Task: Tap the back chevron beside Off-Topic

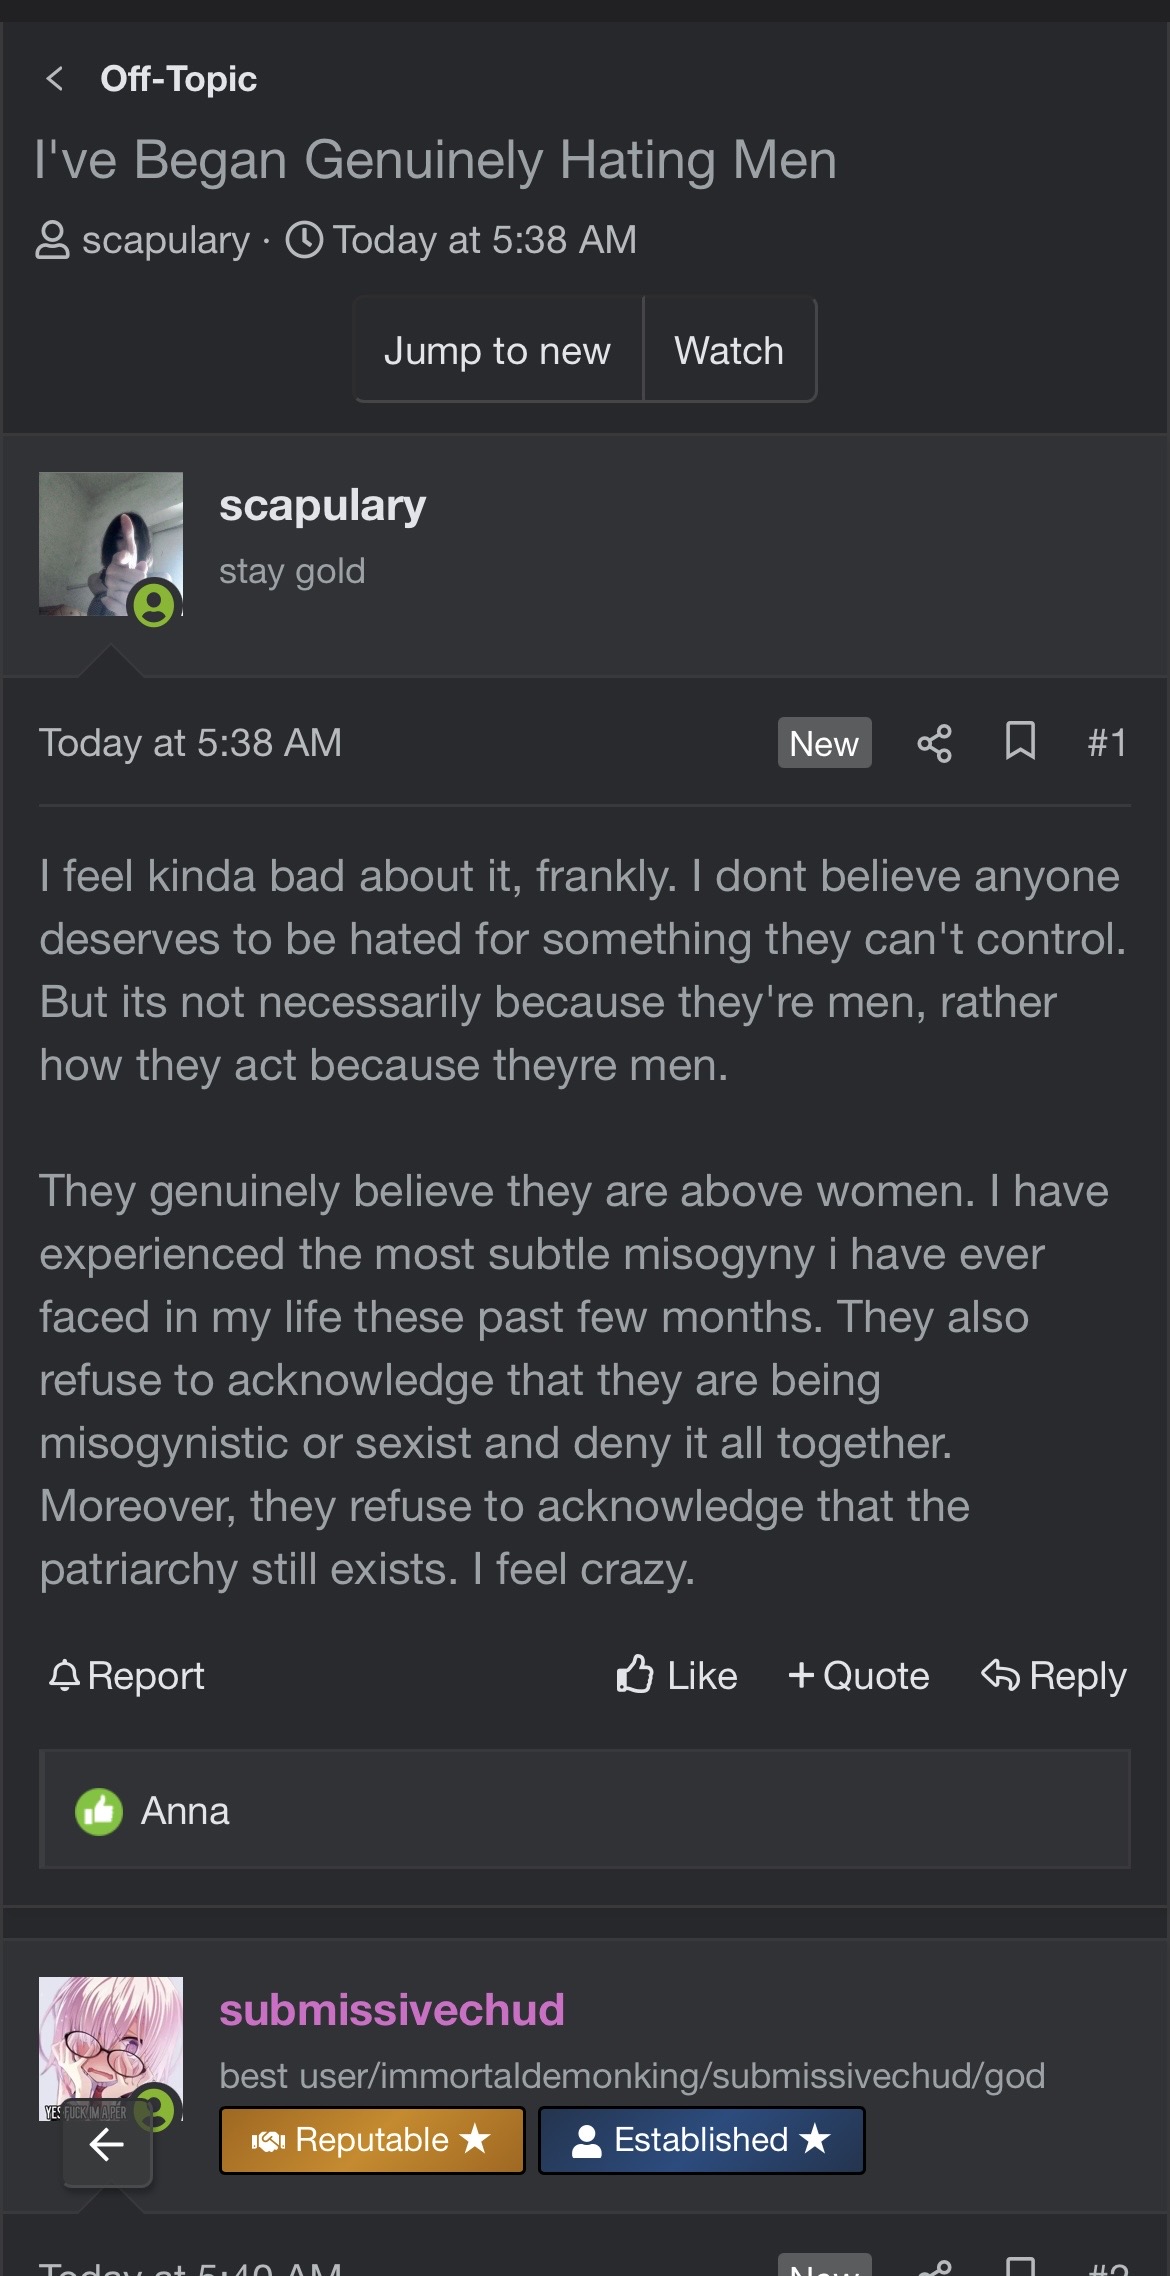Action: (x=55, y=79)
